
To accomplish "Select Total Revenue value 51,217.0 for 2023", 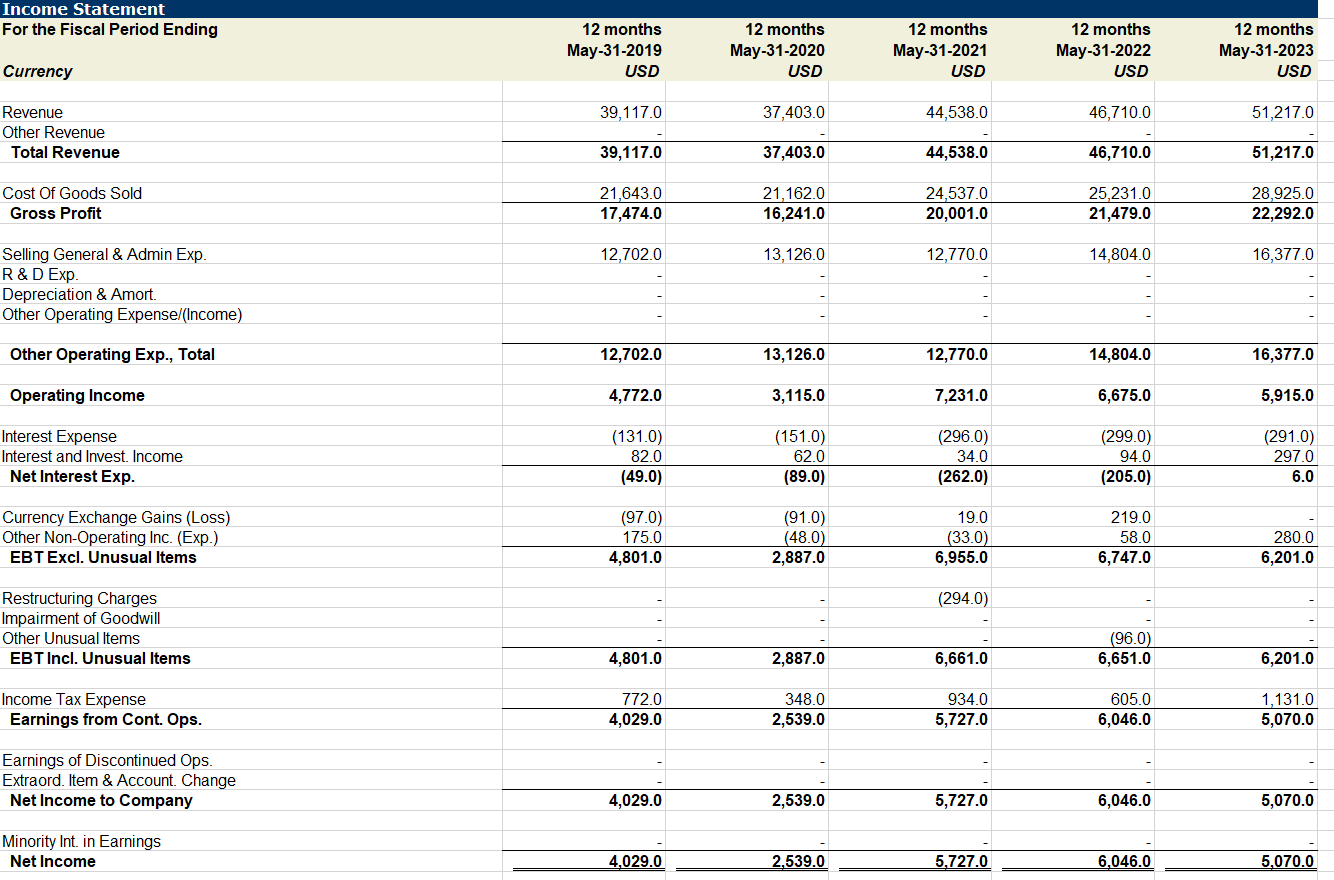I will coord(1285,152).
